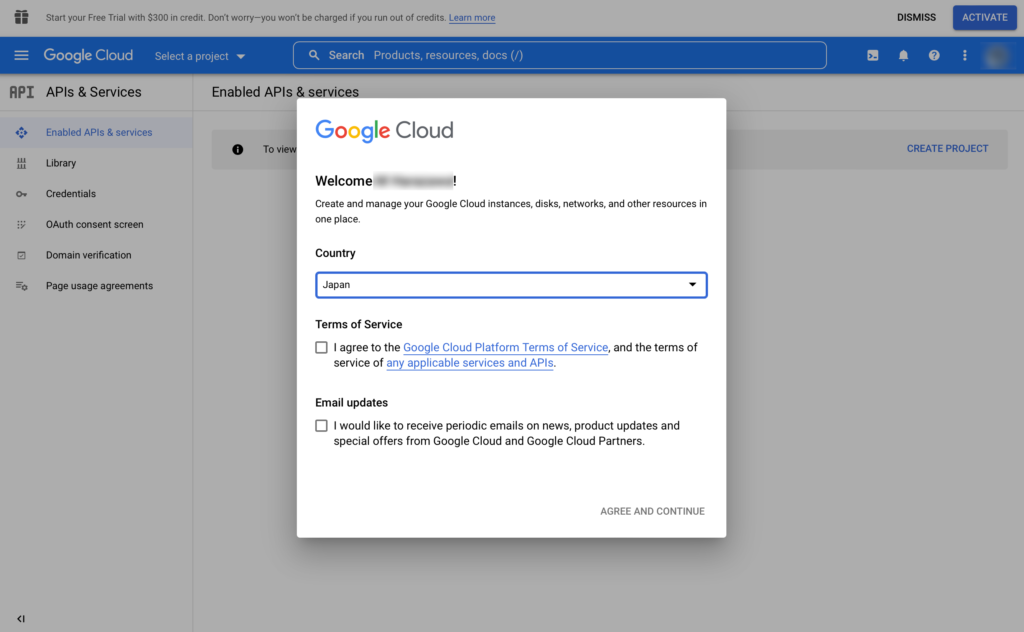
Task: Dismiss the free trial banner
Action: (916, 17)
